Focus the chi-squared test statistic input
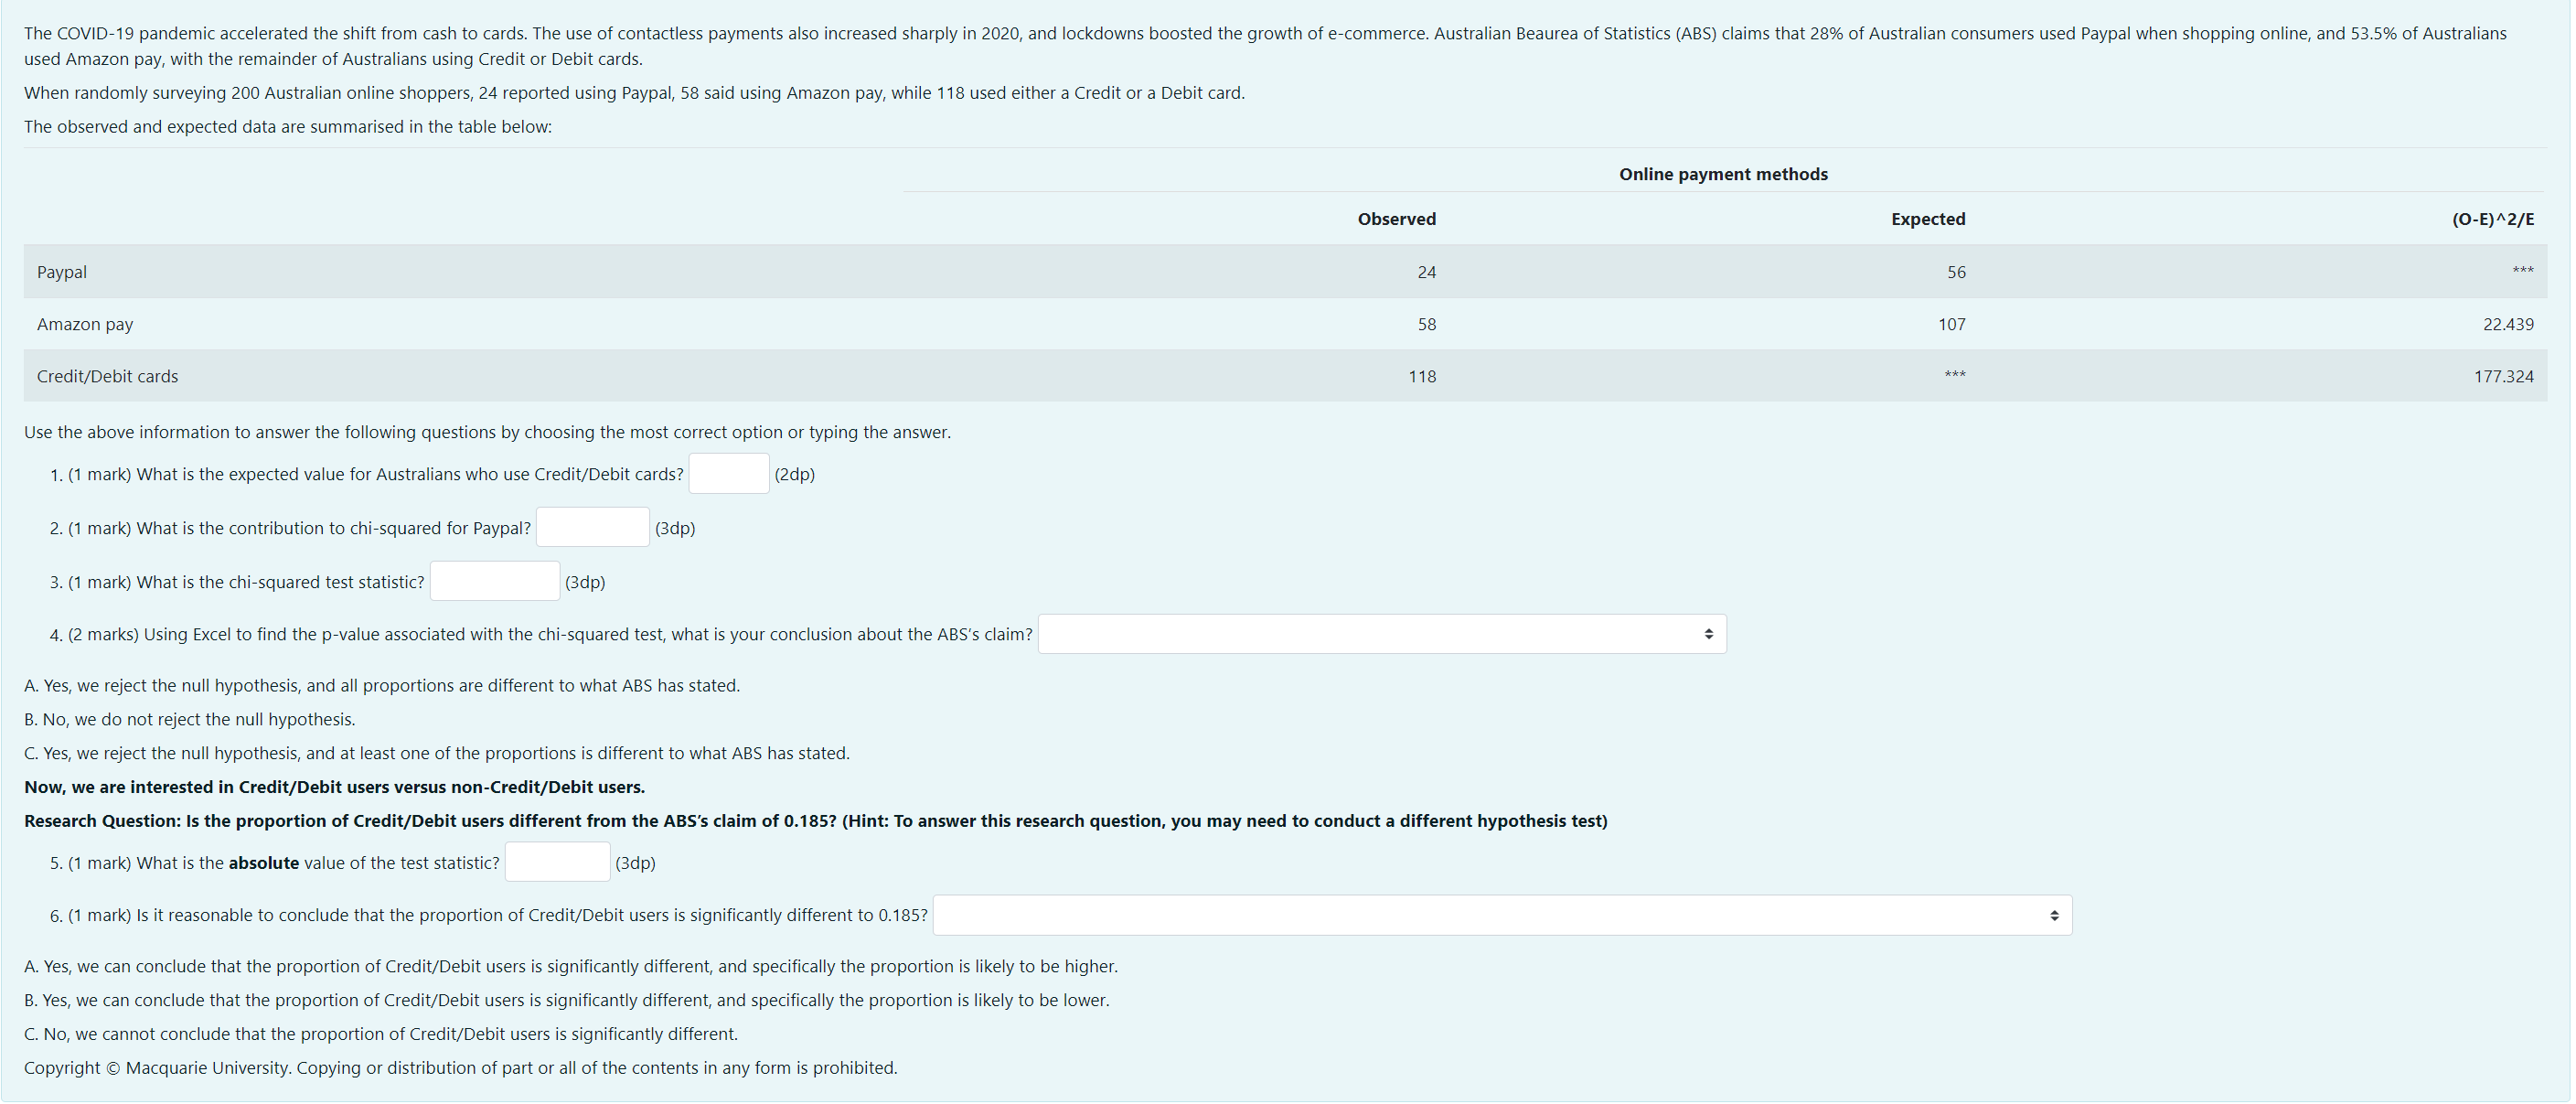2576x1104 pixels. (x=494, y=582)
